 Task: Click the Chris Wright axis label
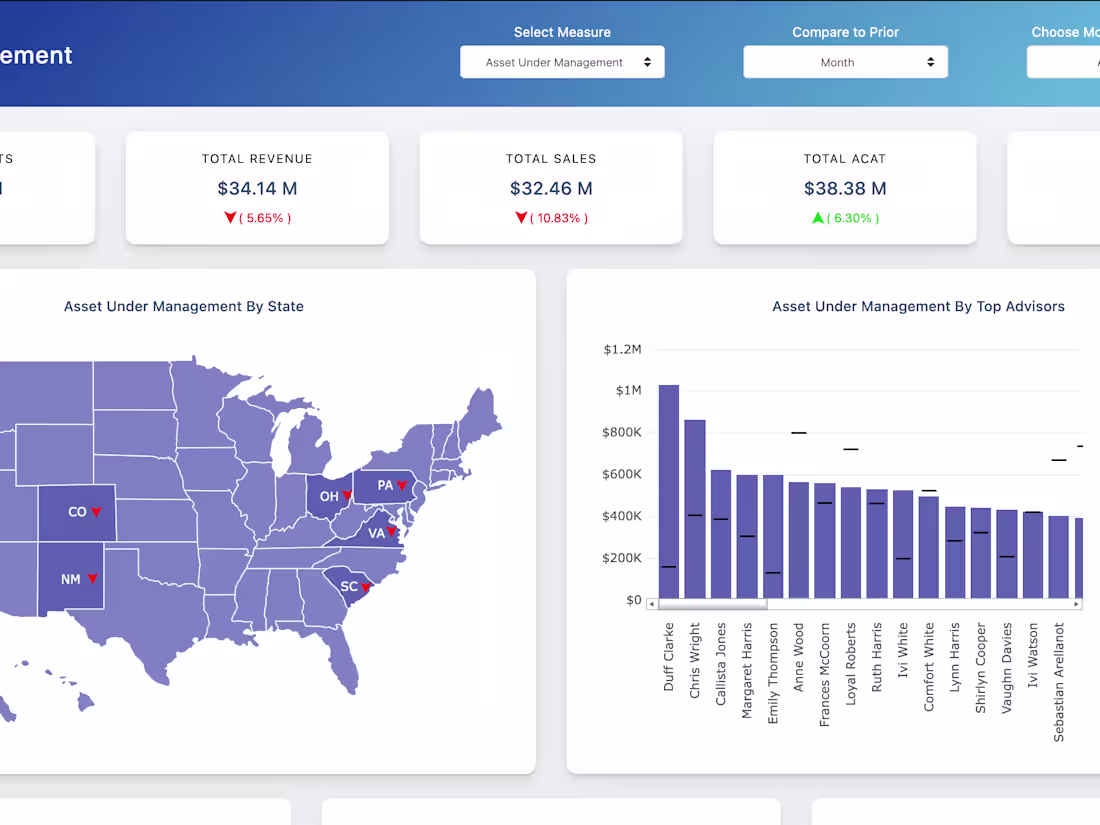(x=696, y=660)
